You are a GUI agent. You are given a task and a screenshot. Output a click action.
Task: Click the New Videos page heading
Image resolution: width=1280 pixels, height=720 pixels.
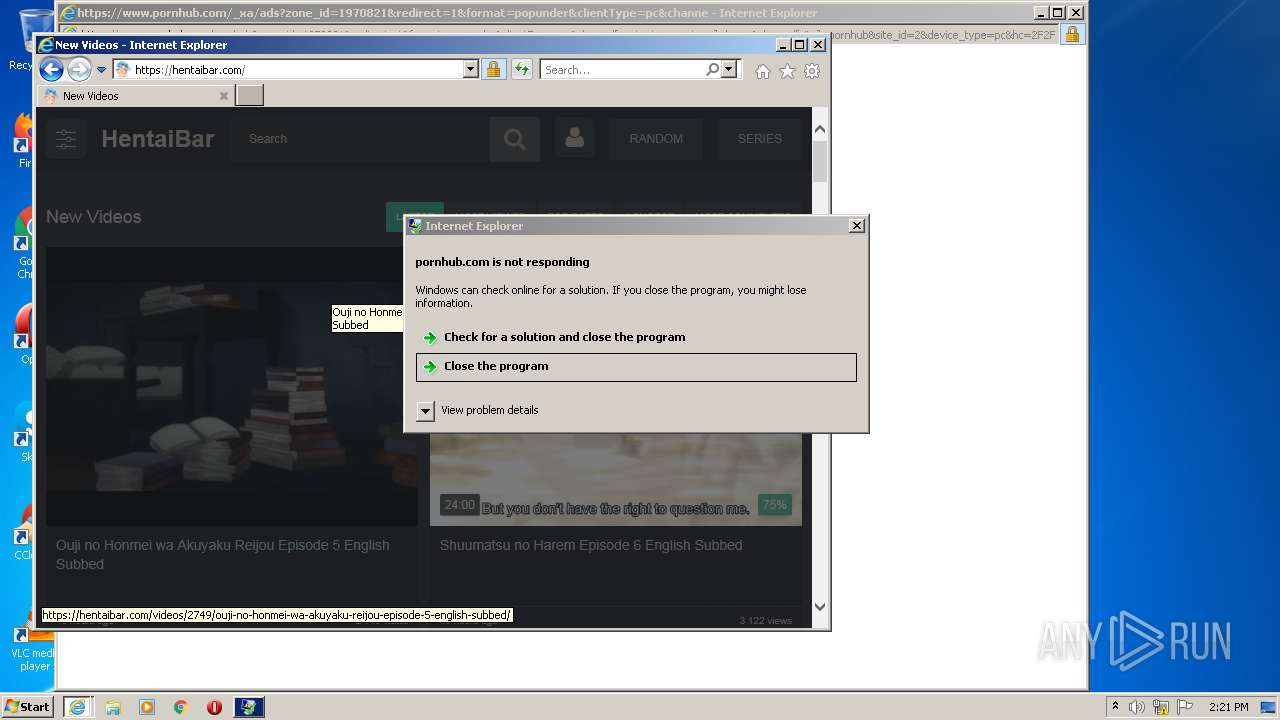pyautogui.click(x=93, y=217)
